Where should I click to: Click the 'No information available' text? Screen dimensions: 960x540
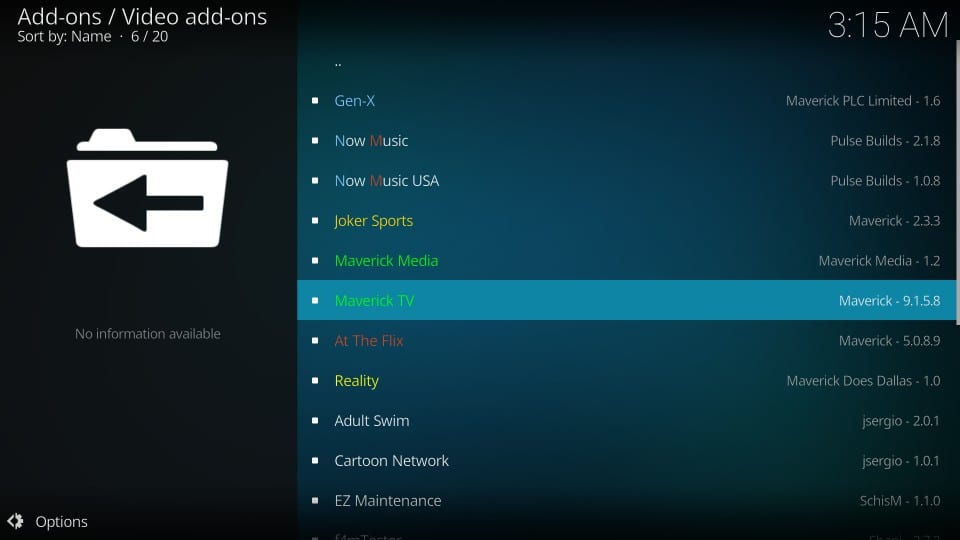click(148, 334)
